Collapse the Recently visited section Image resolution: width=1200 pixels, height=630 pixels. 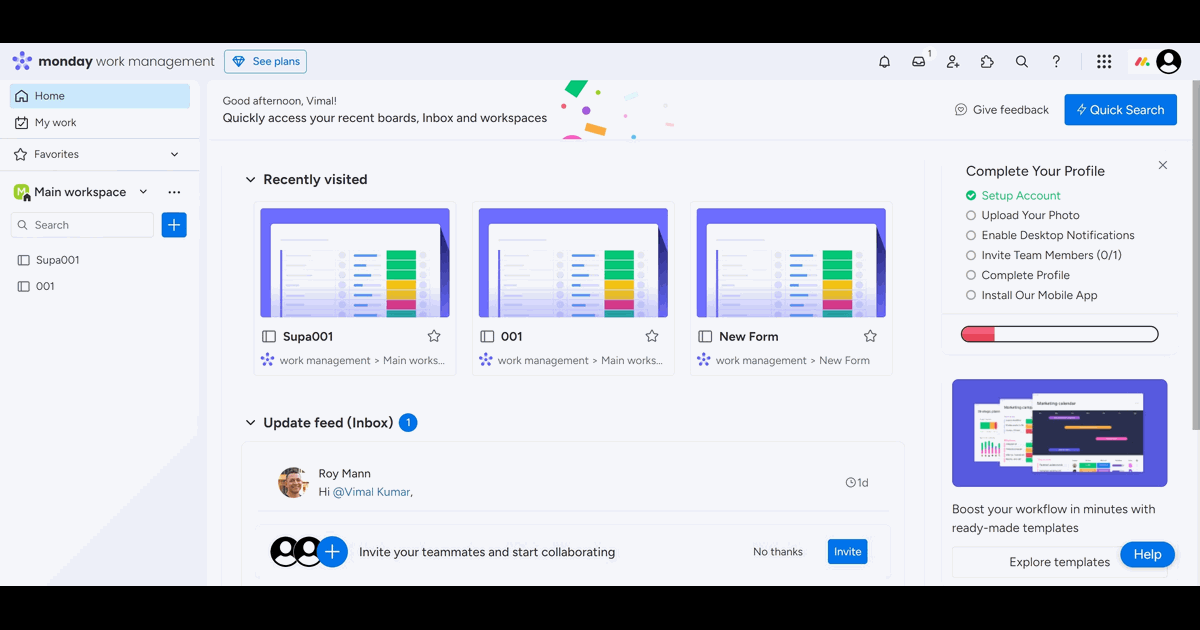[x=250, y=180]
